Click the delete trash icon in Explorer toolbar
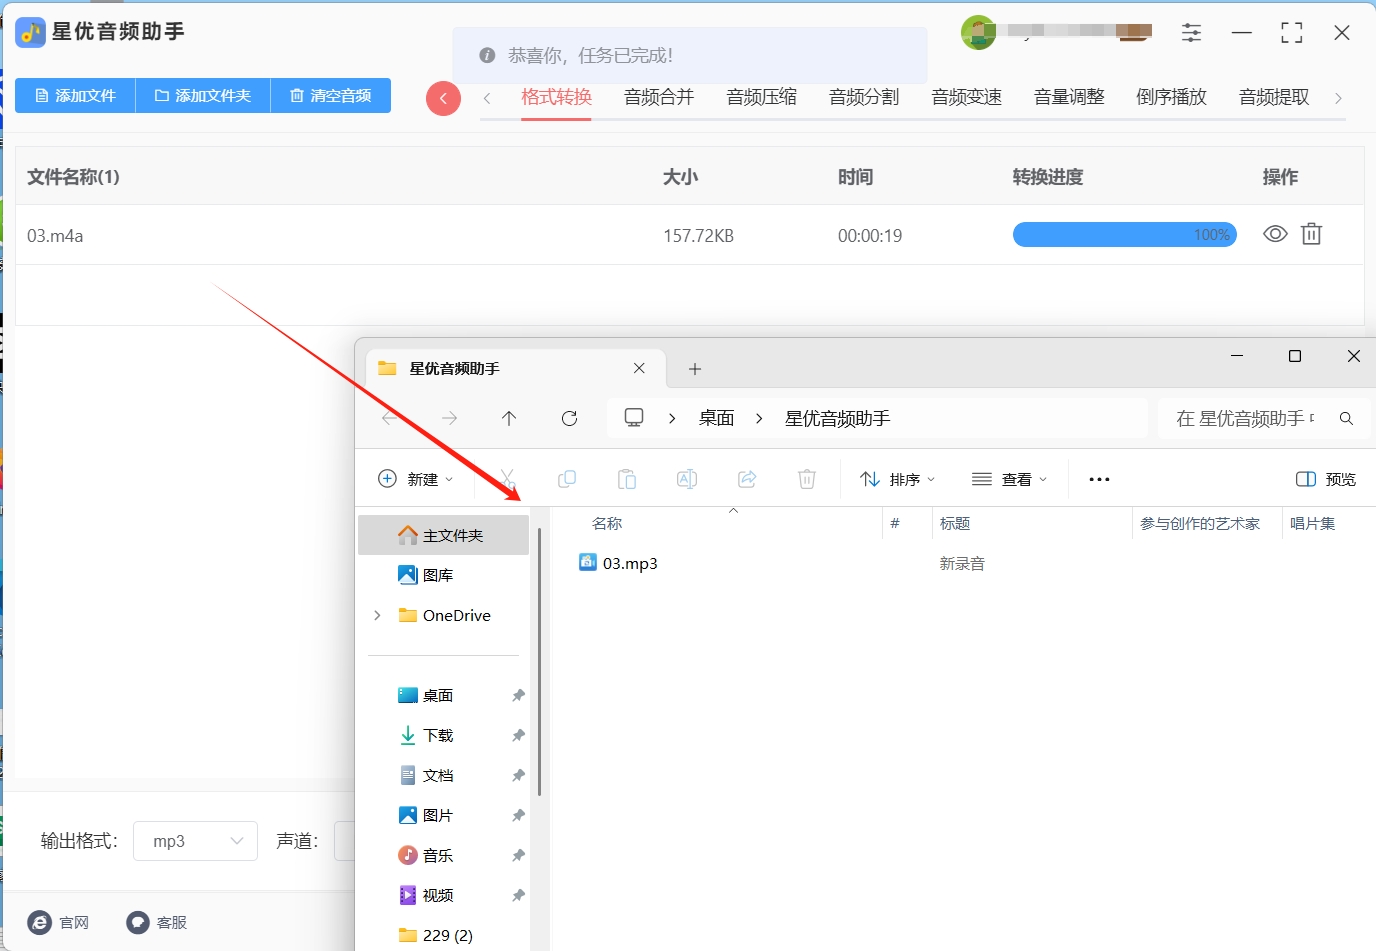The width and height of the screenshot is (1376, 951). coord(807,479)
